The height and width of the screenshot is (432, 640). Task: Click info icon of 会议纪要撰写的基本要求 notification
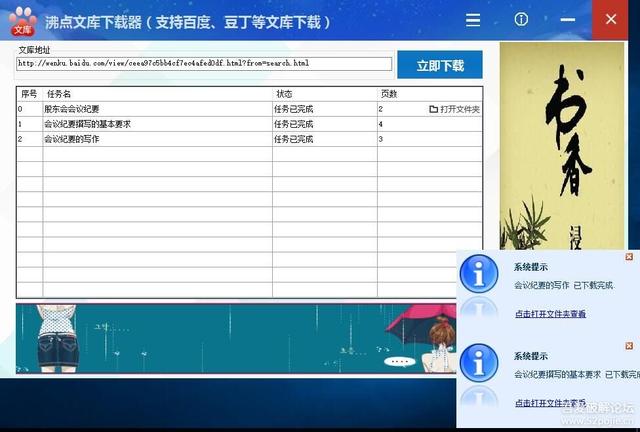[479, 363]
